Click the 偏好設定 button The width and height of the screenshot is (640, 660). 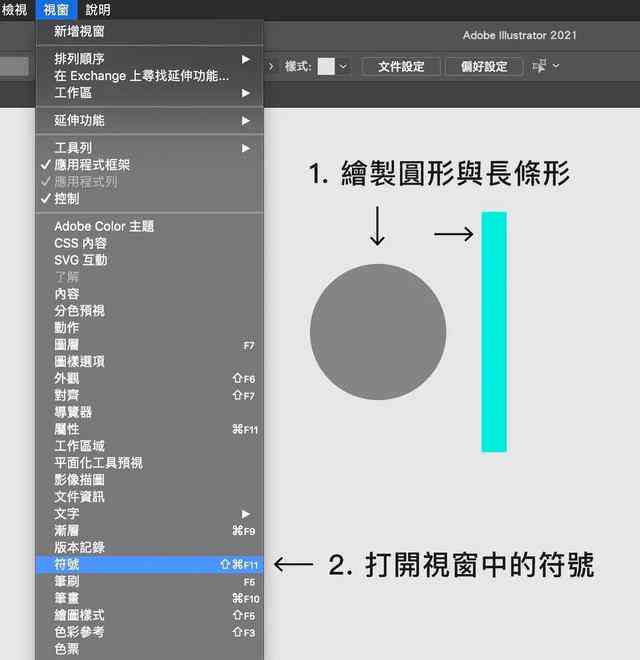coord(484,67)
